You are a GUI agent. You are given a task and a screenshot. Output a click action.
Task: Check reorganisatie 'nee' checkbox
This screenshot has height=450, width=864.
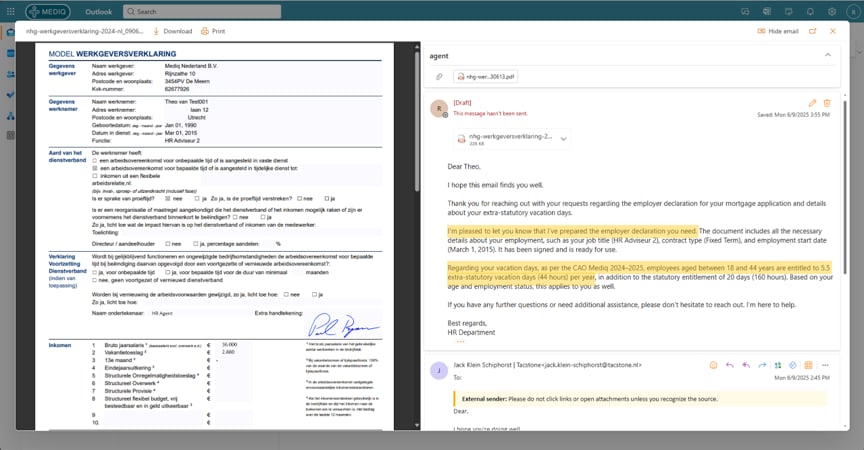click(x=235, y=217)
